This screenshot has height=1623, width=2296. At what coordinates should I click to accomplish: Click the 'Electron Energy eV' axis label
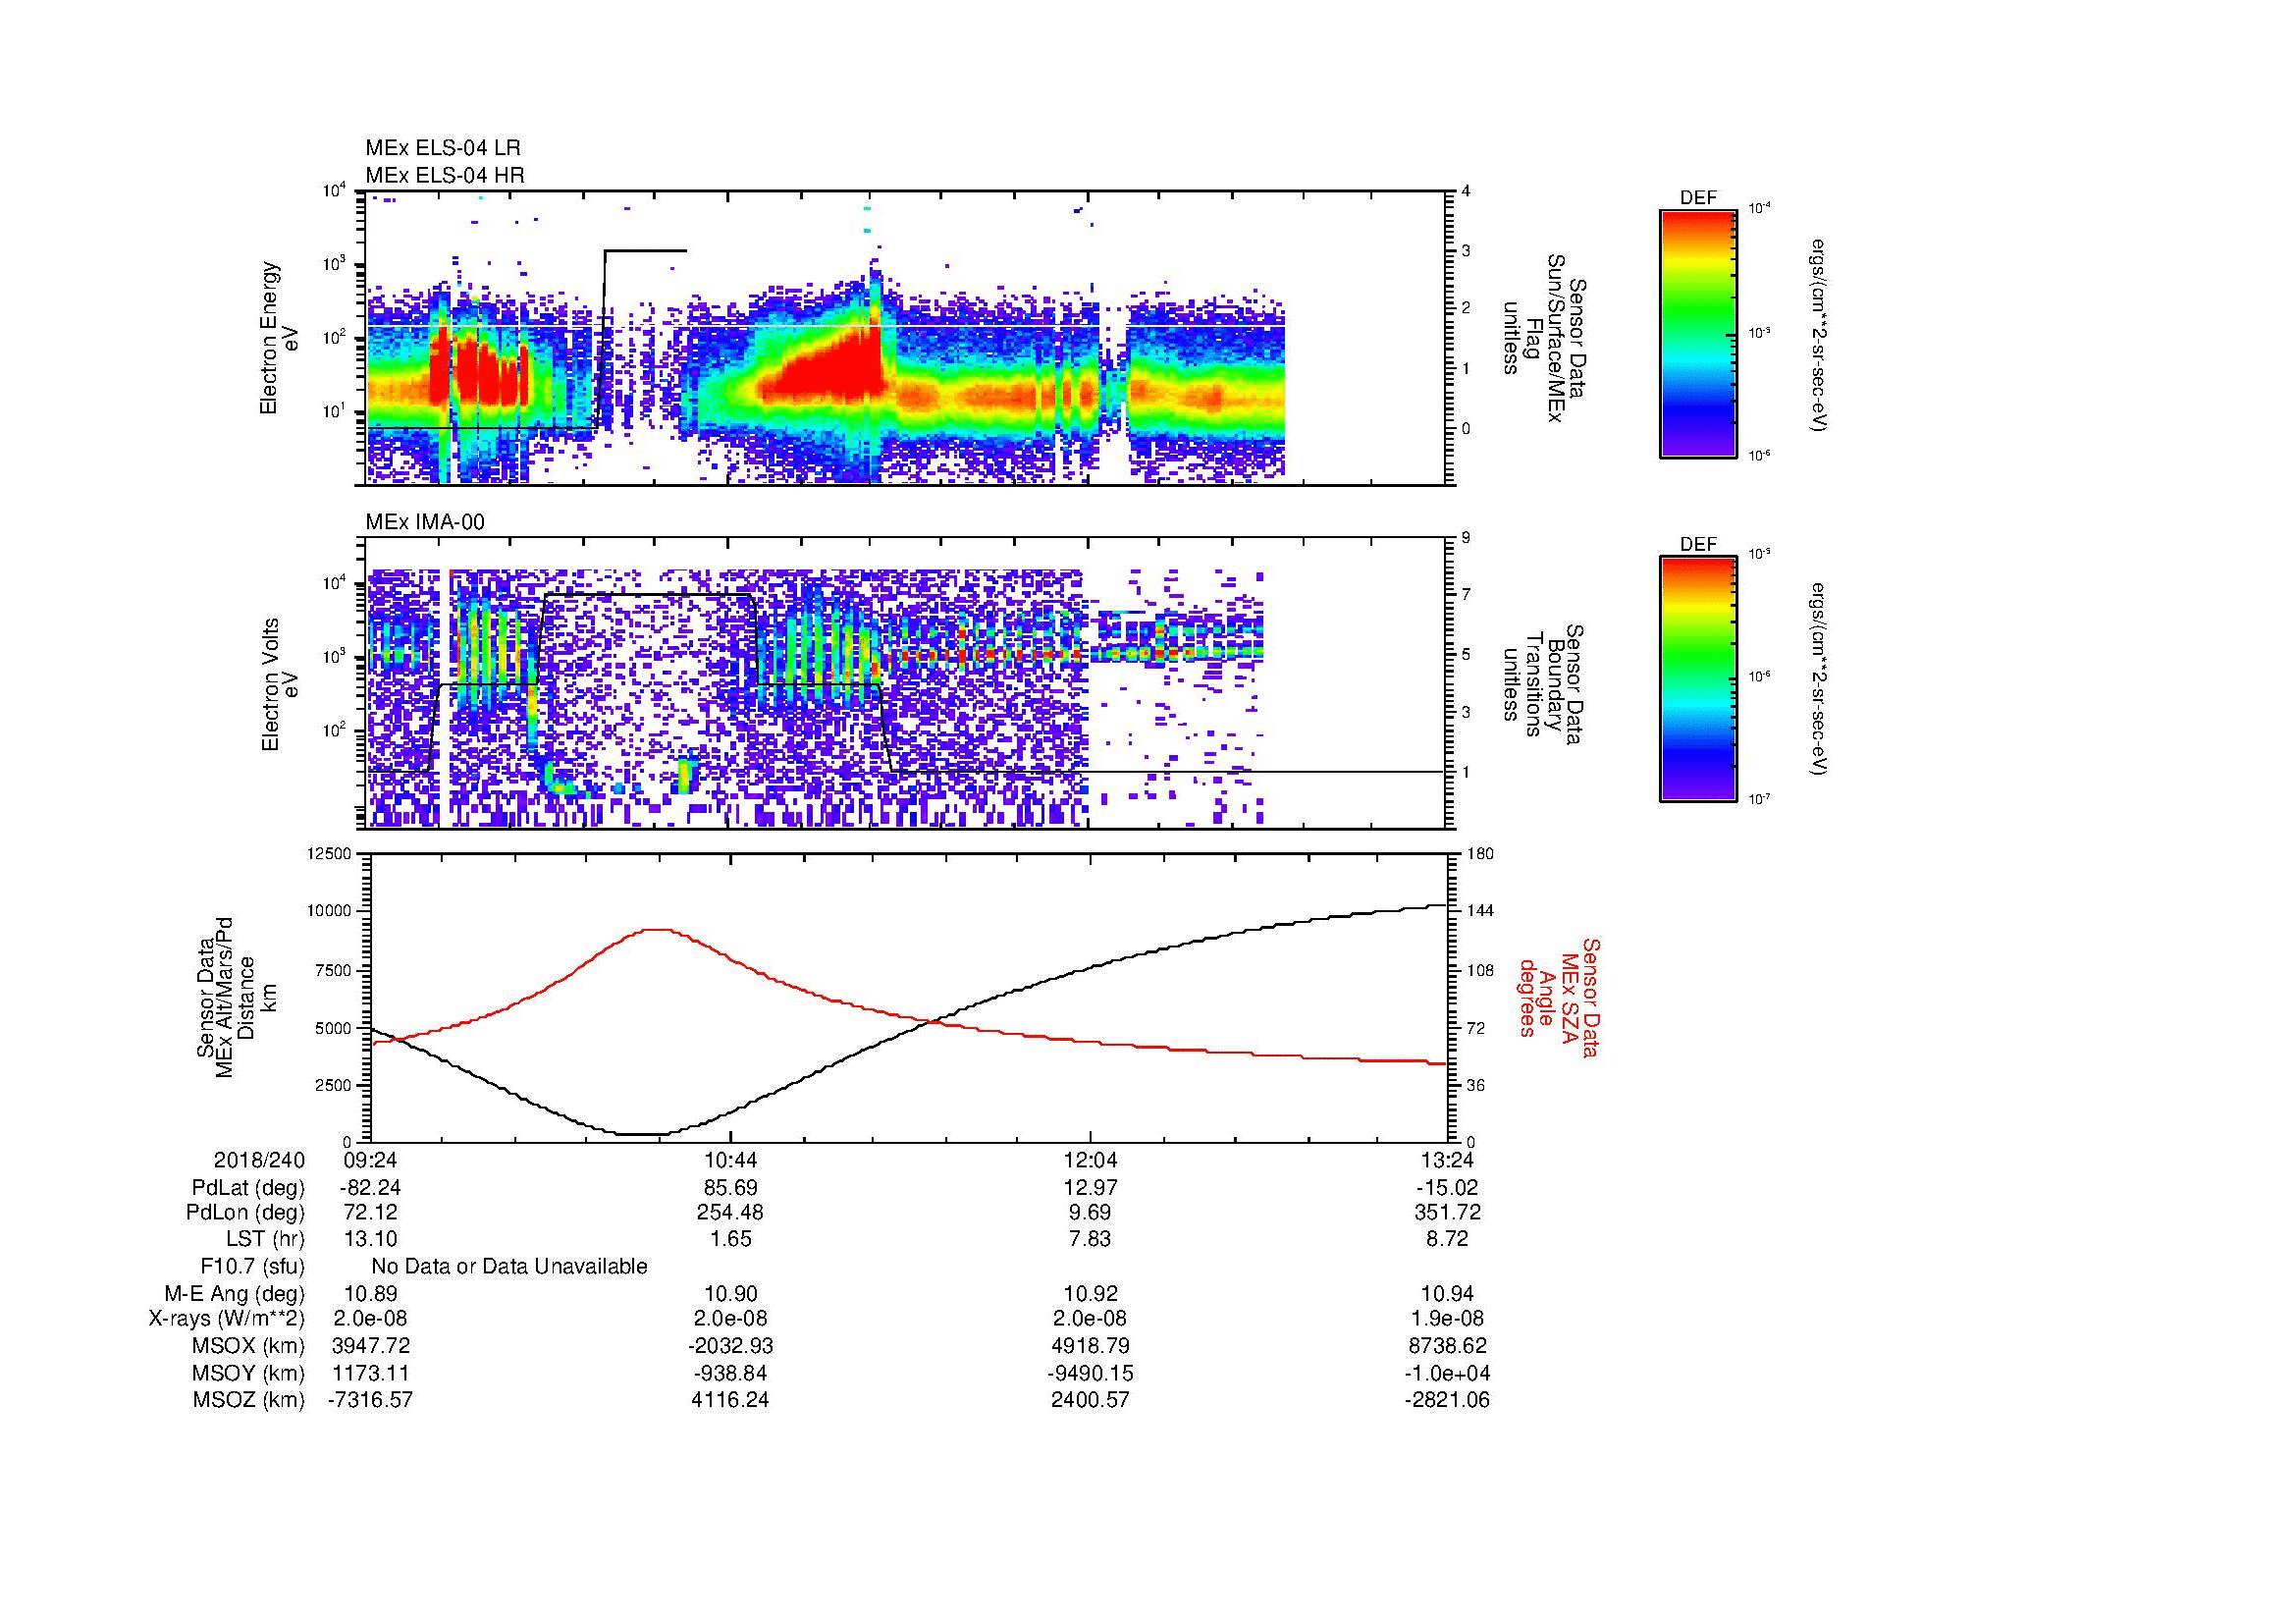[x=279, y=338]
